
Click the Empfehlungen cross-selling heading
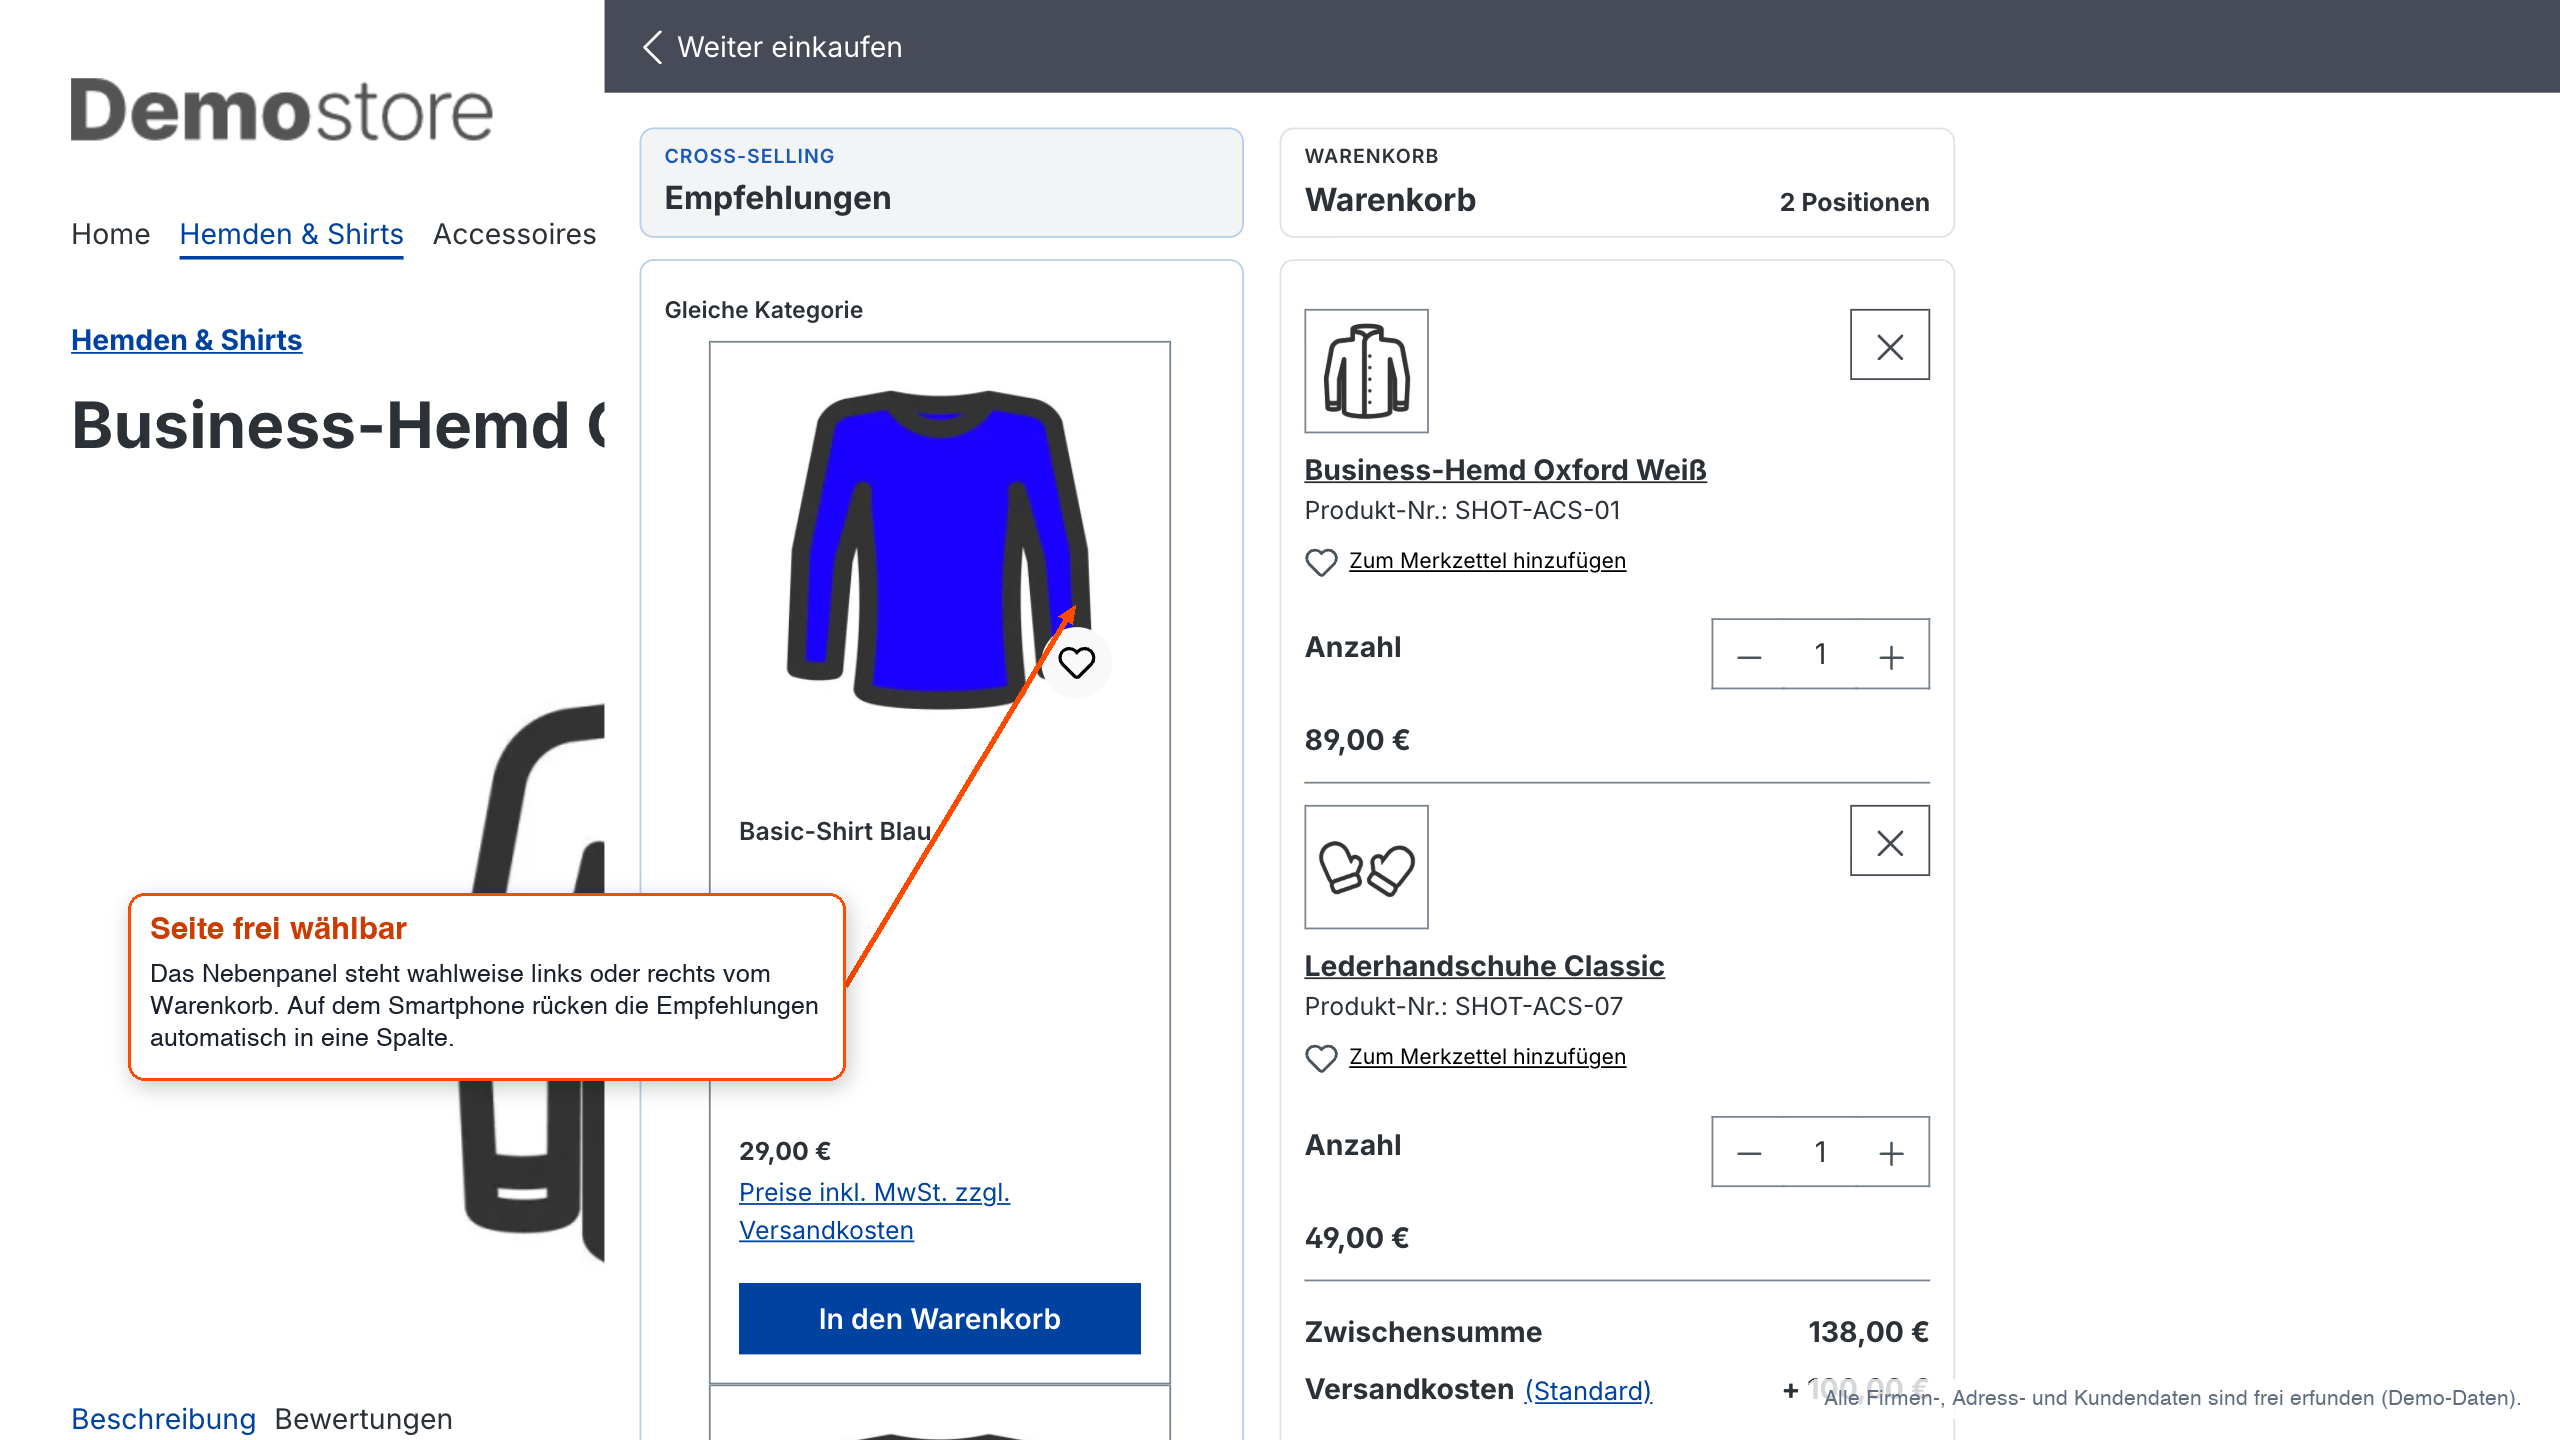(777, 198)
